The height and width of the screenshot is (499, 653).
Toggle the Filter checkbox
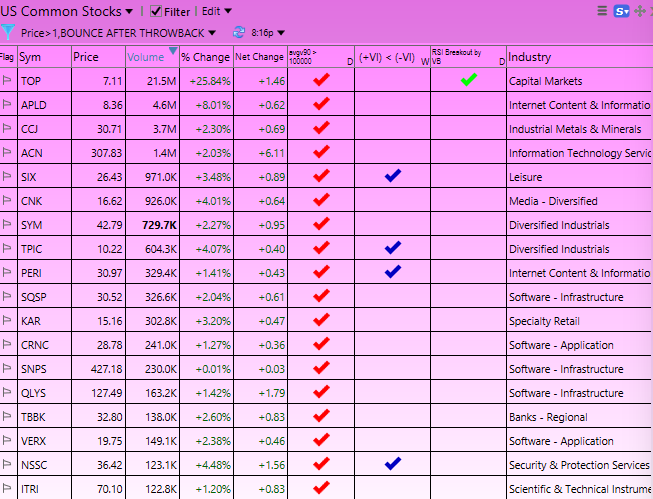[x=156, y=11]
